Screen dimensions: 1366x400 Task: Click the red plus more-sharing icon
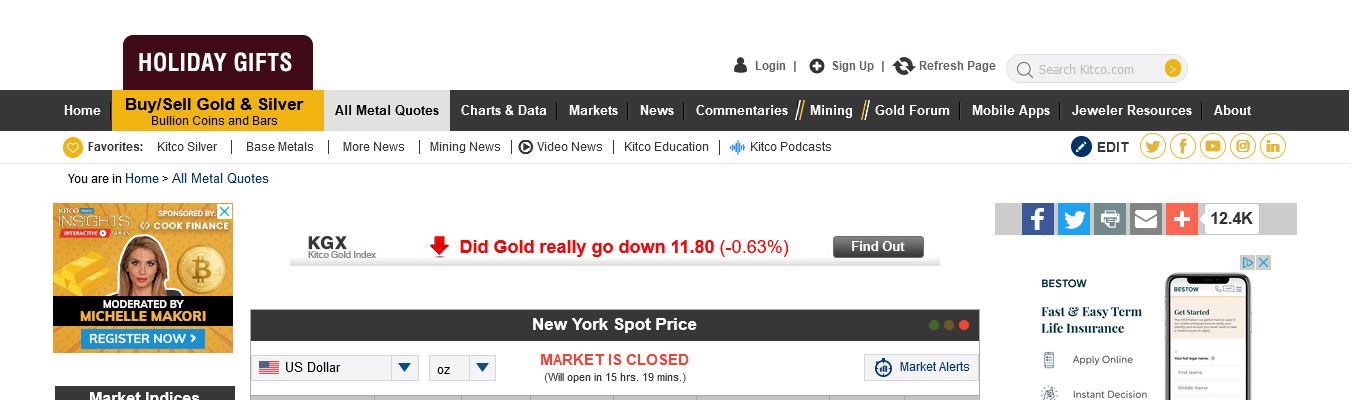(1182, 219)
